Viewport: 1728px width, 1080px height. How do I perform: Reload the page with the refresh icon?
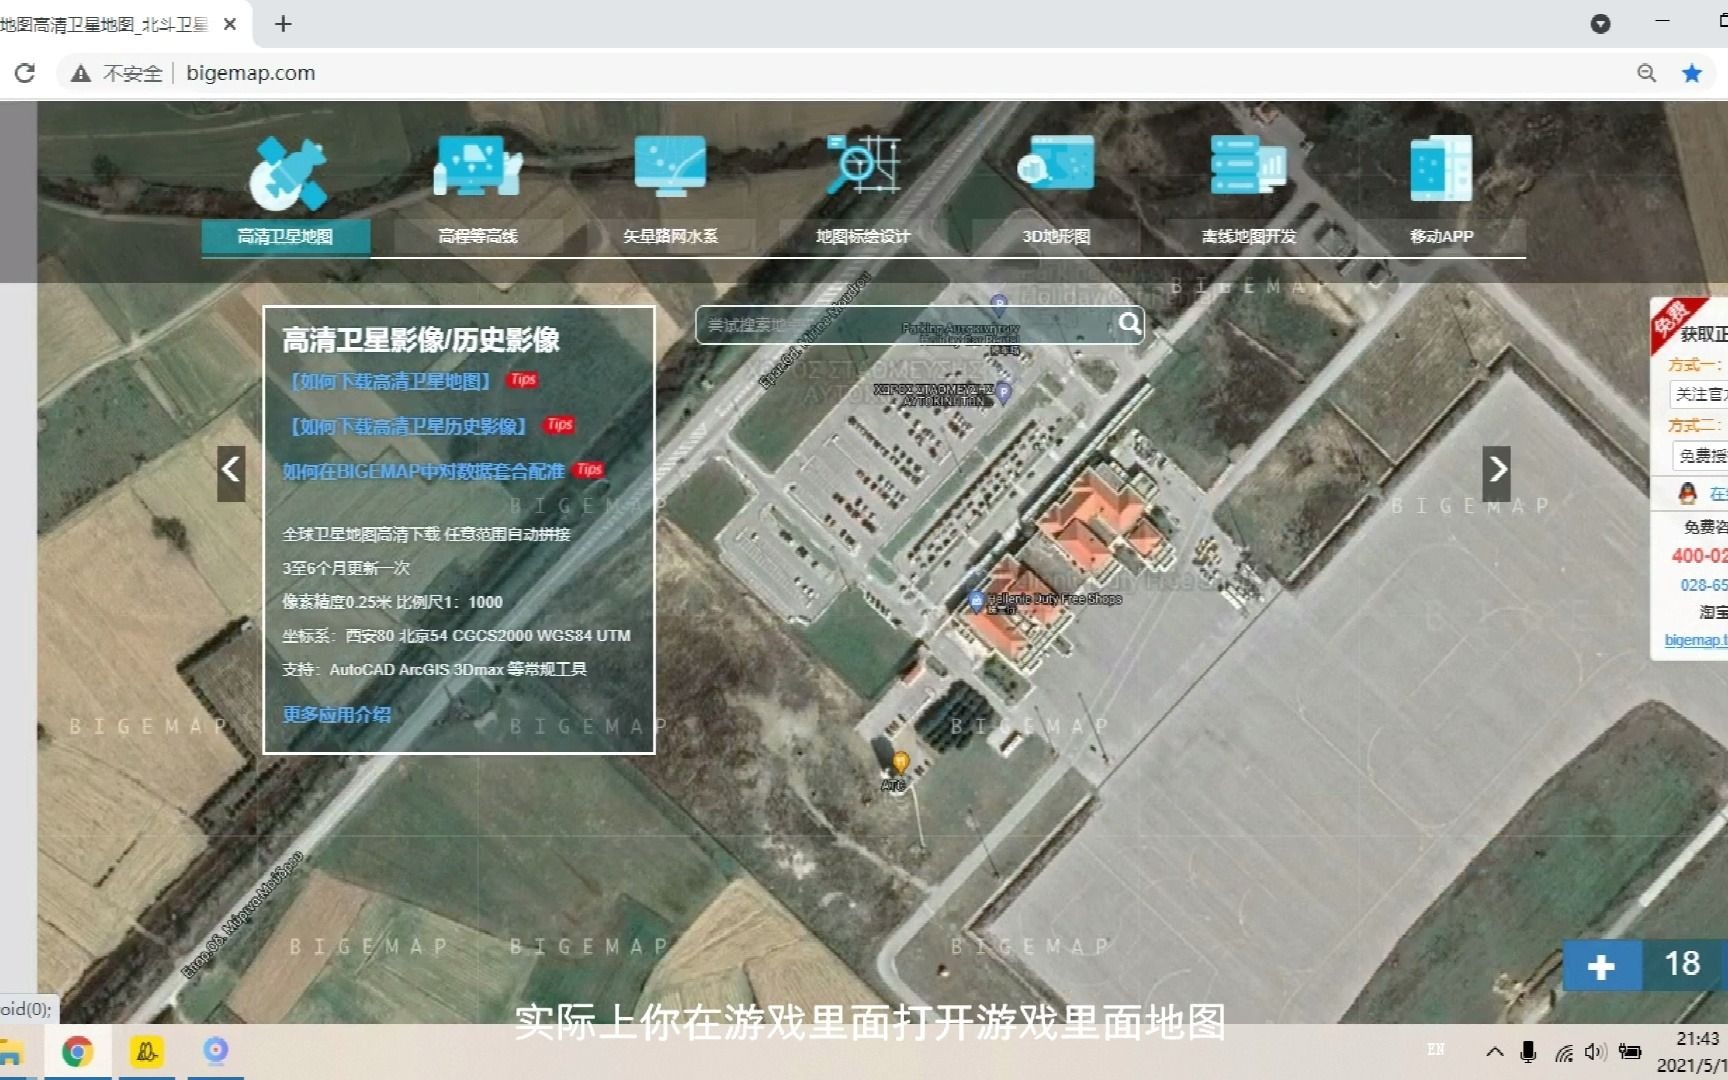25,73
